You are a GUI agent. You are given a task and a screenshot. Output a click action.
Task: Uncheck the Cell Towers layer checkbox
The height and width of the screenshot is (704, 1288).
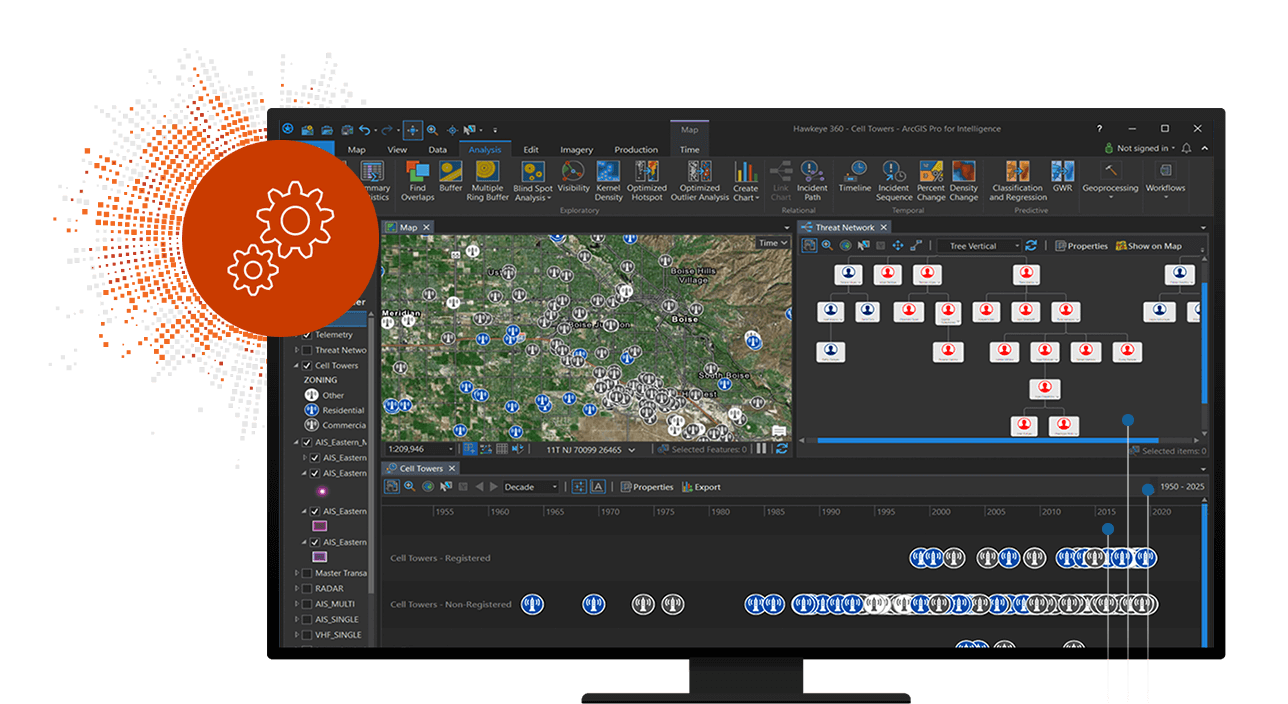pos(307,366)
